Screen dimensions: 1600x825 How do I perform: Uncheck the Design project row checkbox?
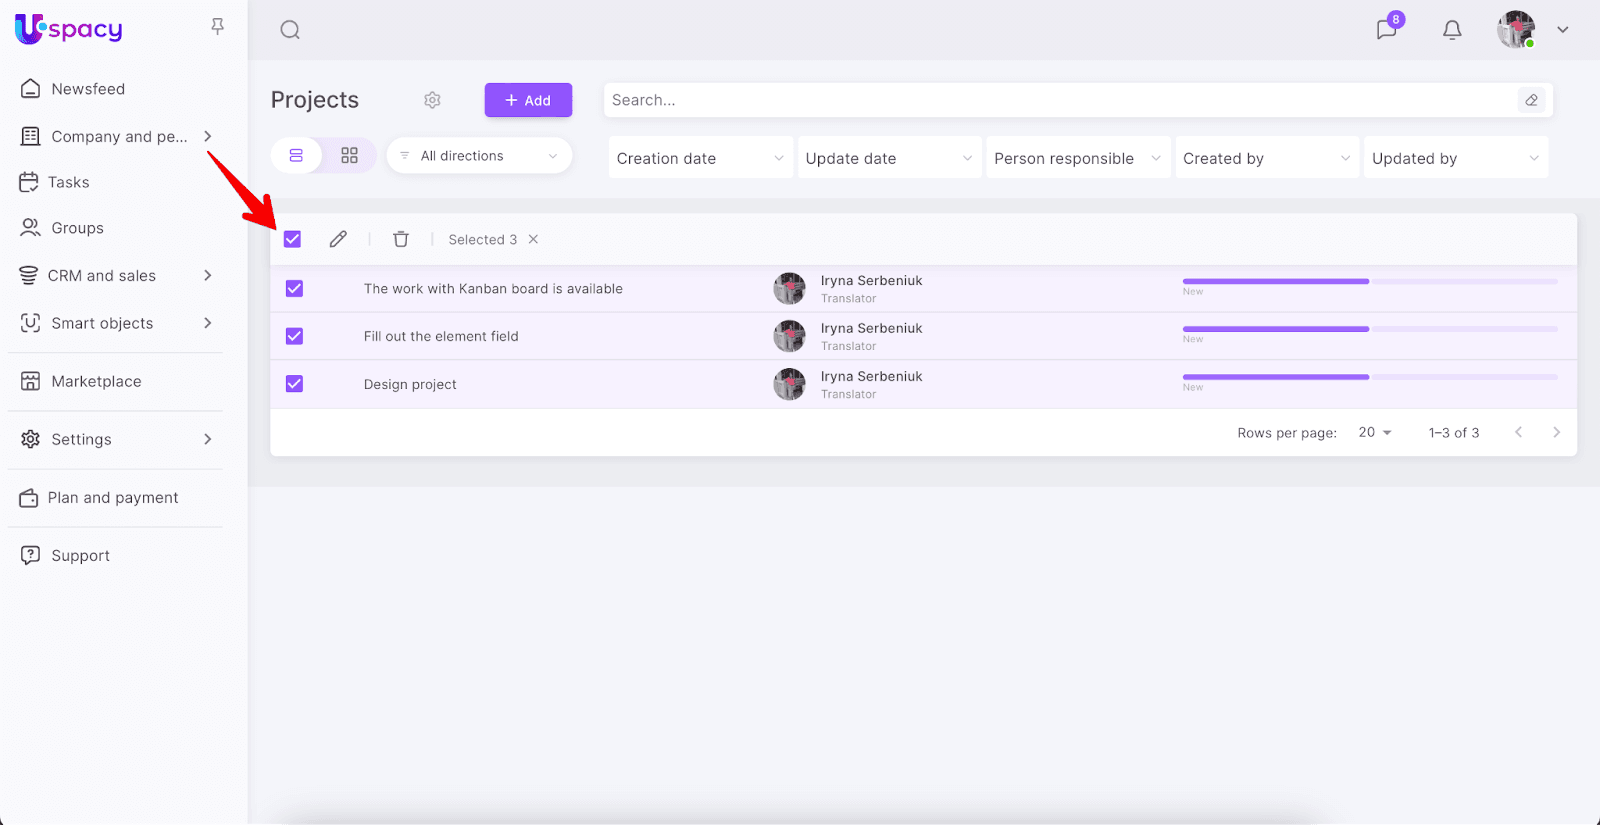[x=294, y=384]
